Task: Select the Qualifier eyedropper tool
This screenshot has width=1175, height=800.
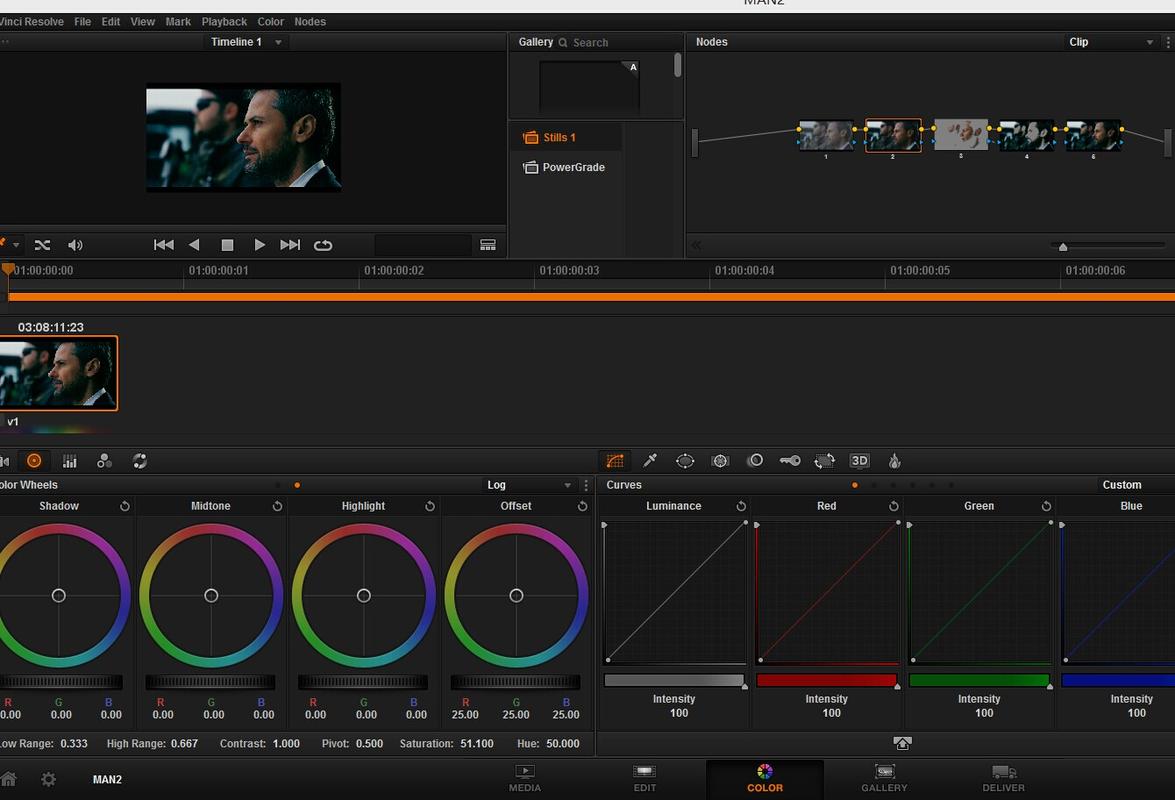Action: click(650, 461)
